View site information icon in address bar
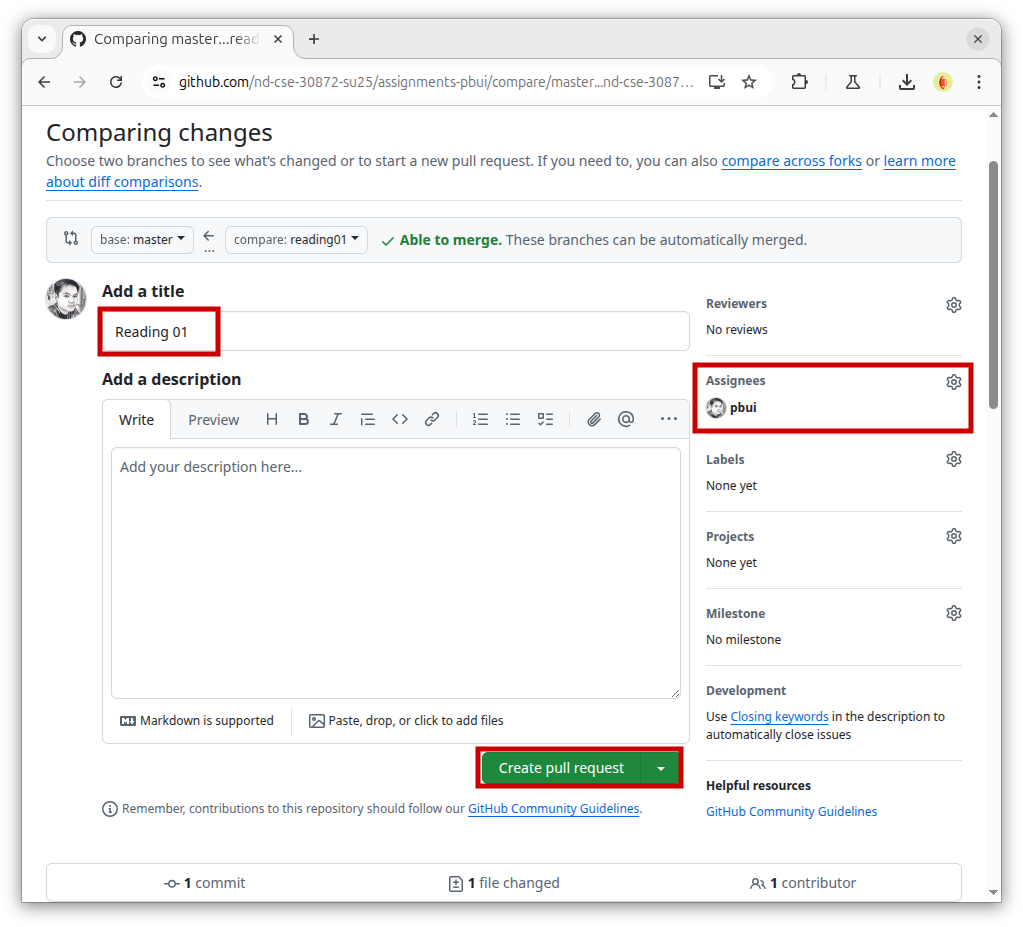Image resolution: width=1023 pixels, height=927 pixels. pyautogui.click(x=159, y=82)
